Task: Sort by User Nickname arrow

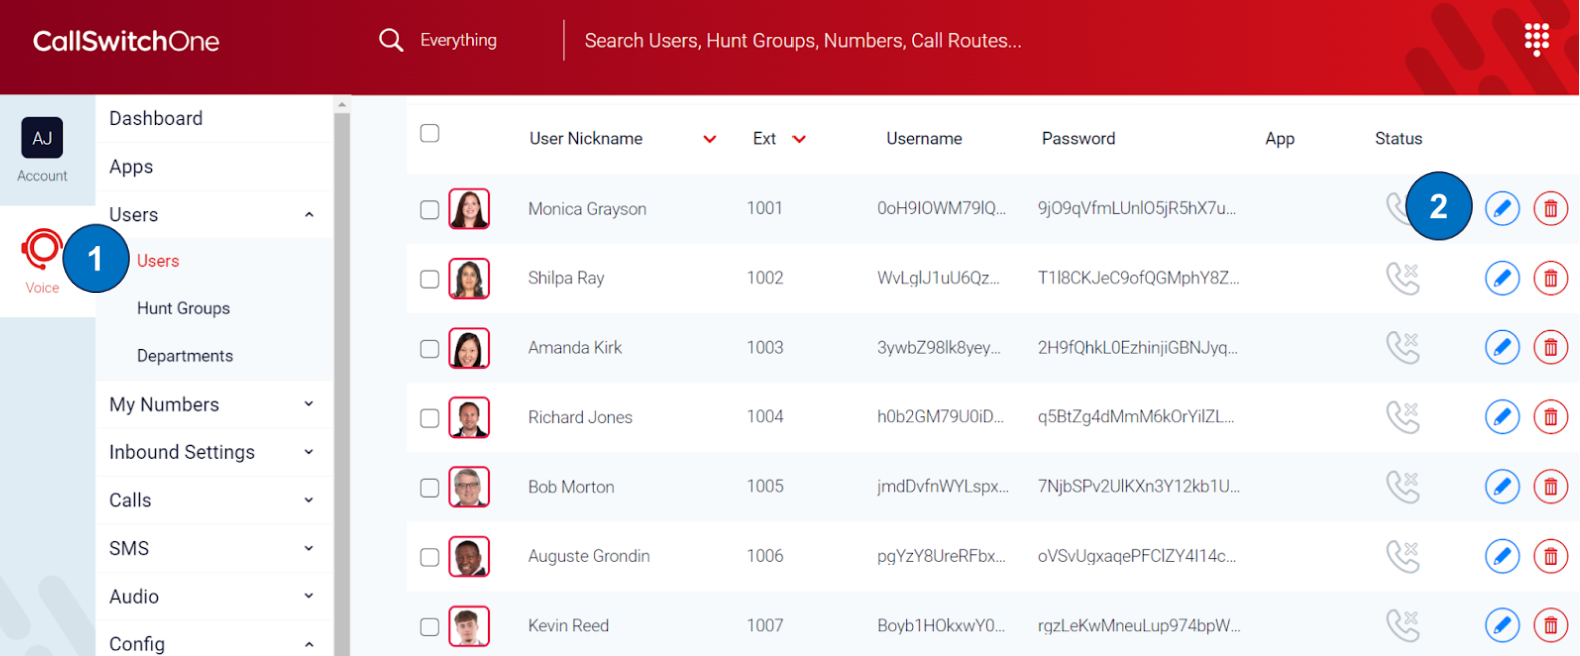Action: (710, 139)
